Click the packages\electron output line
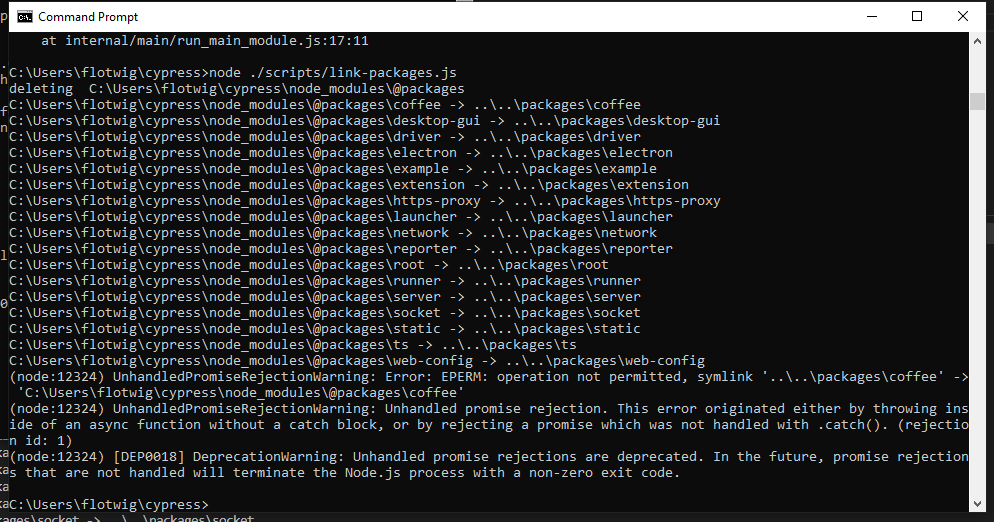The image size is (994, 522). point(340,153)
